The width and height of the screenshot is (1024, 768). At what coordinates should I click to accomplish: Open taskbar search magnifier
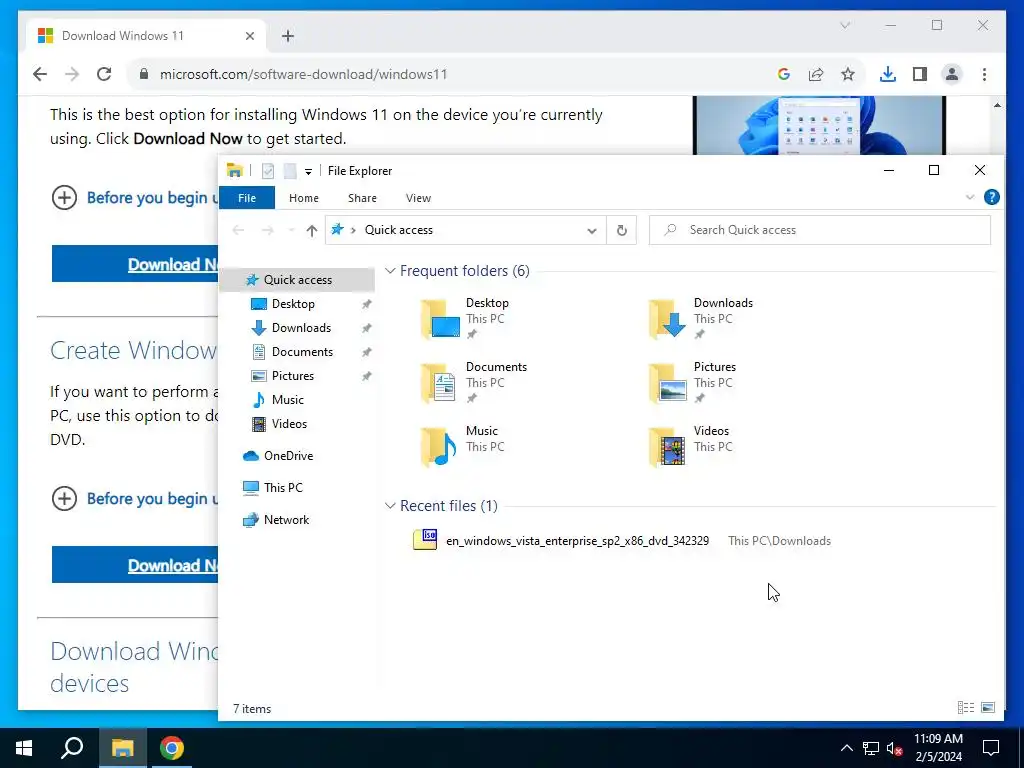pos(72,748)
